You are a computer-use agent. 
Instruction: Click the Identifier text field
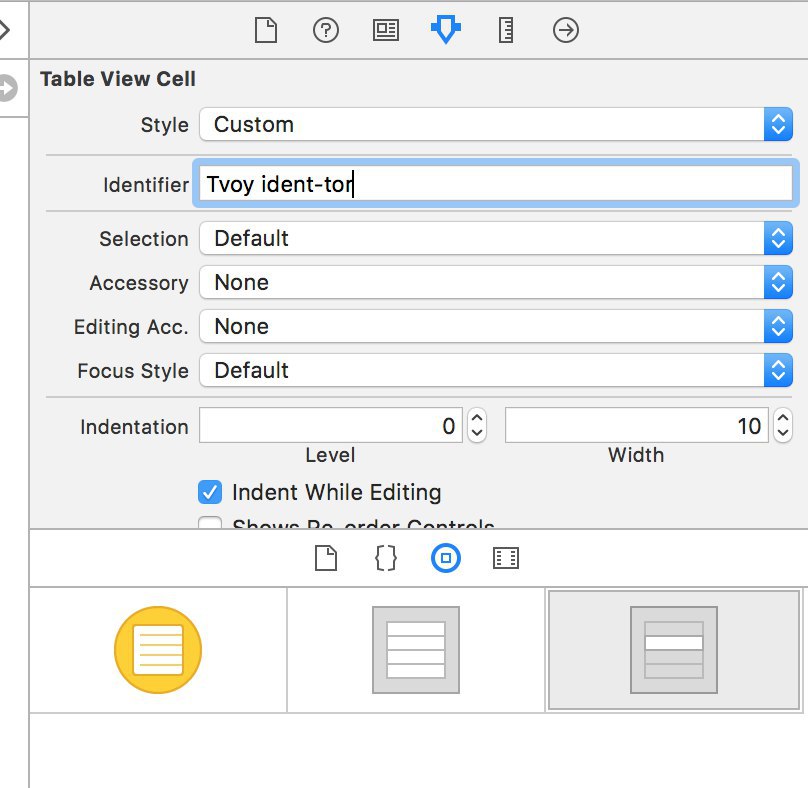(x=496, y=184)
